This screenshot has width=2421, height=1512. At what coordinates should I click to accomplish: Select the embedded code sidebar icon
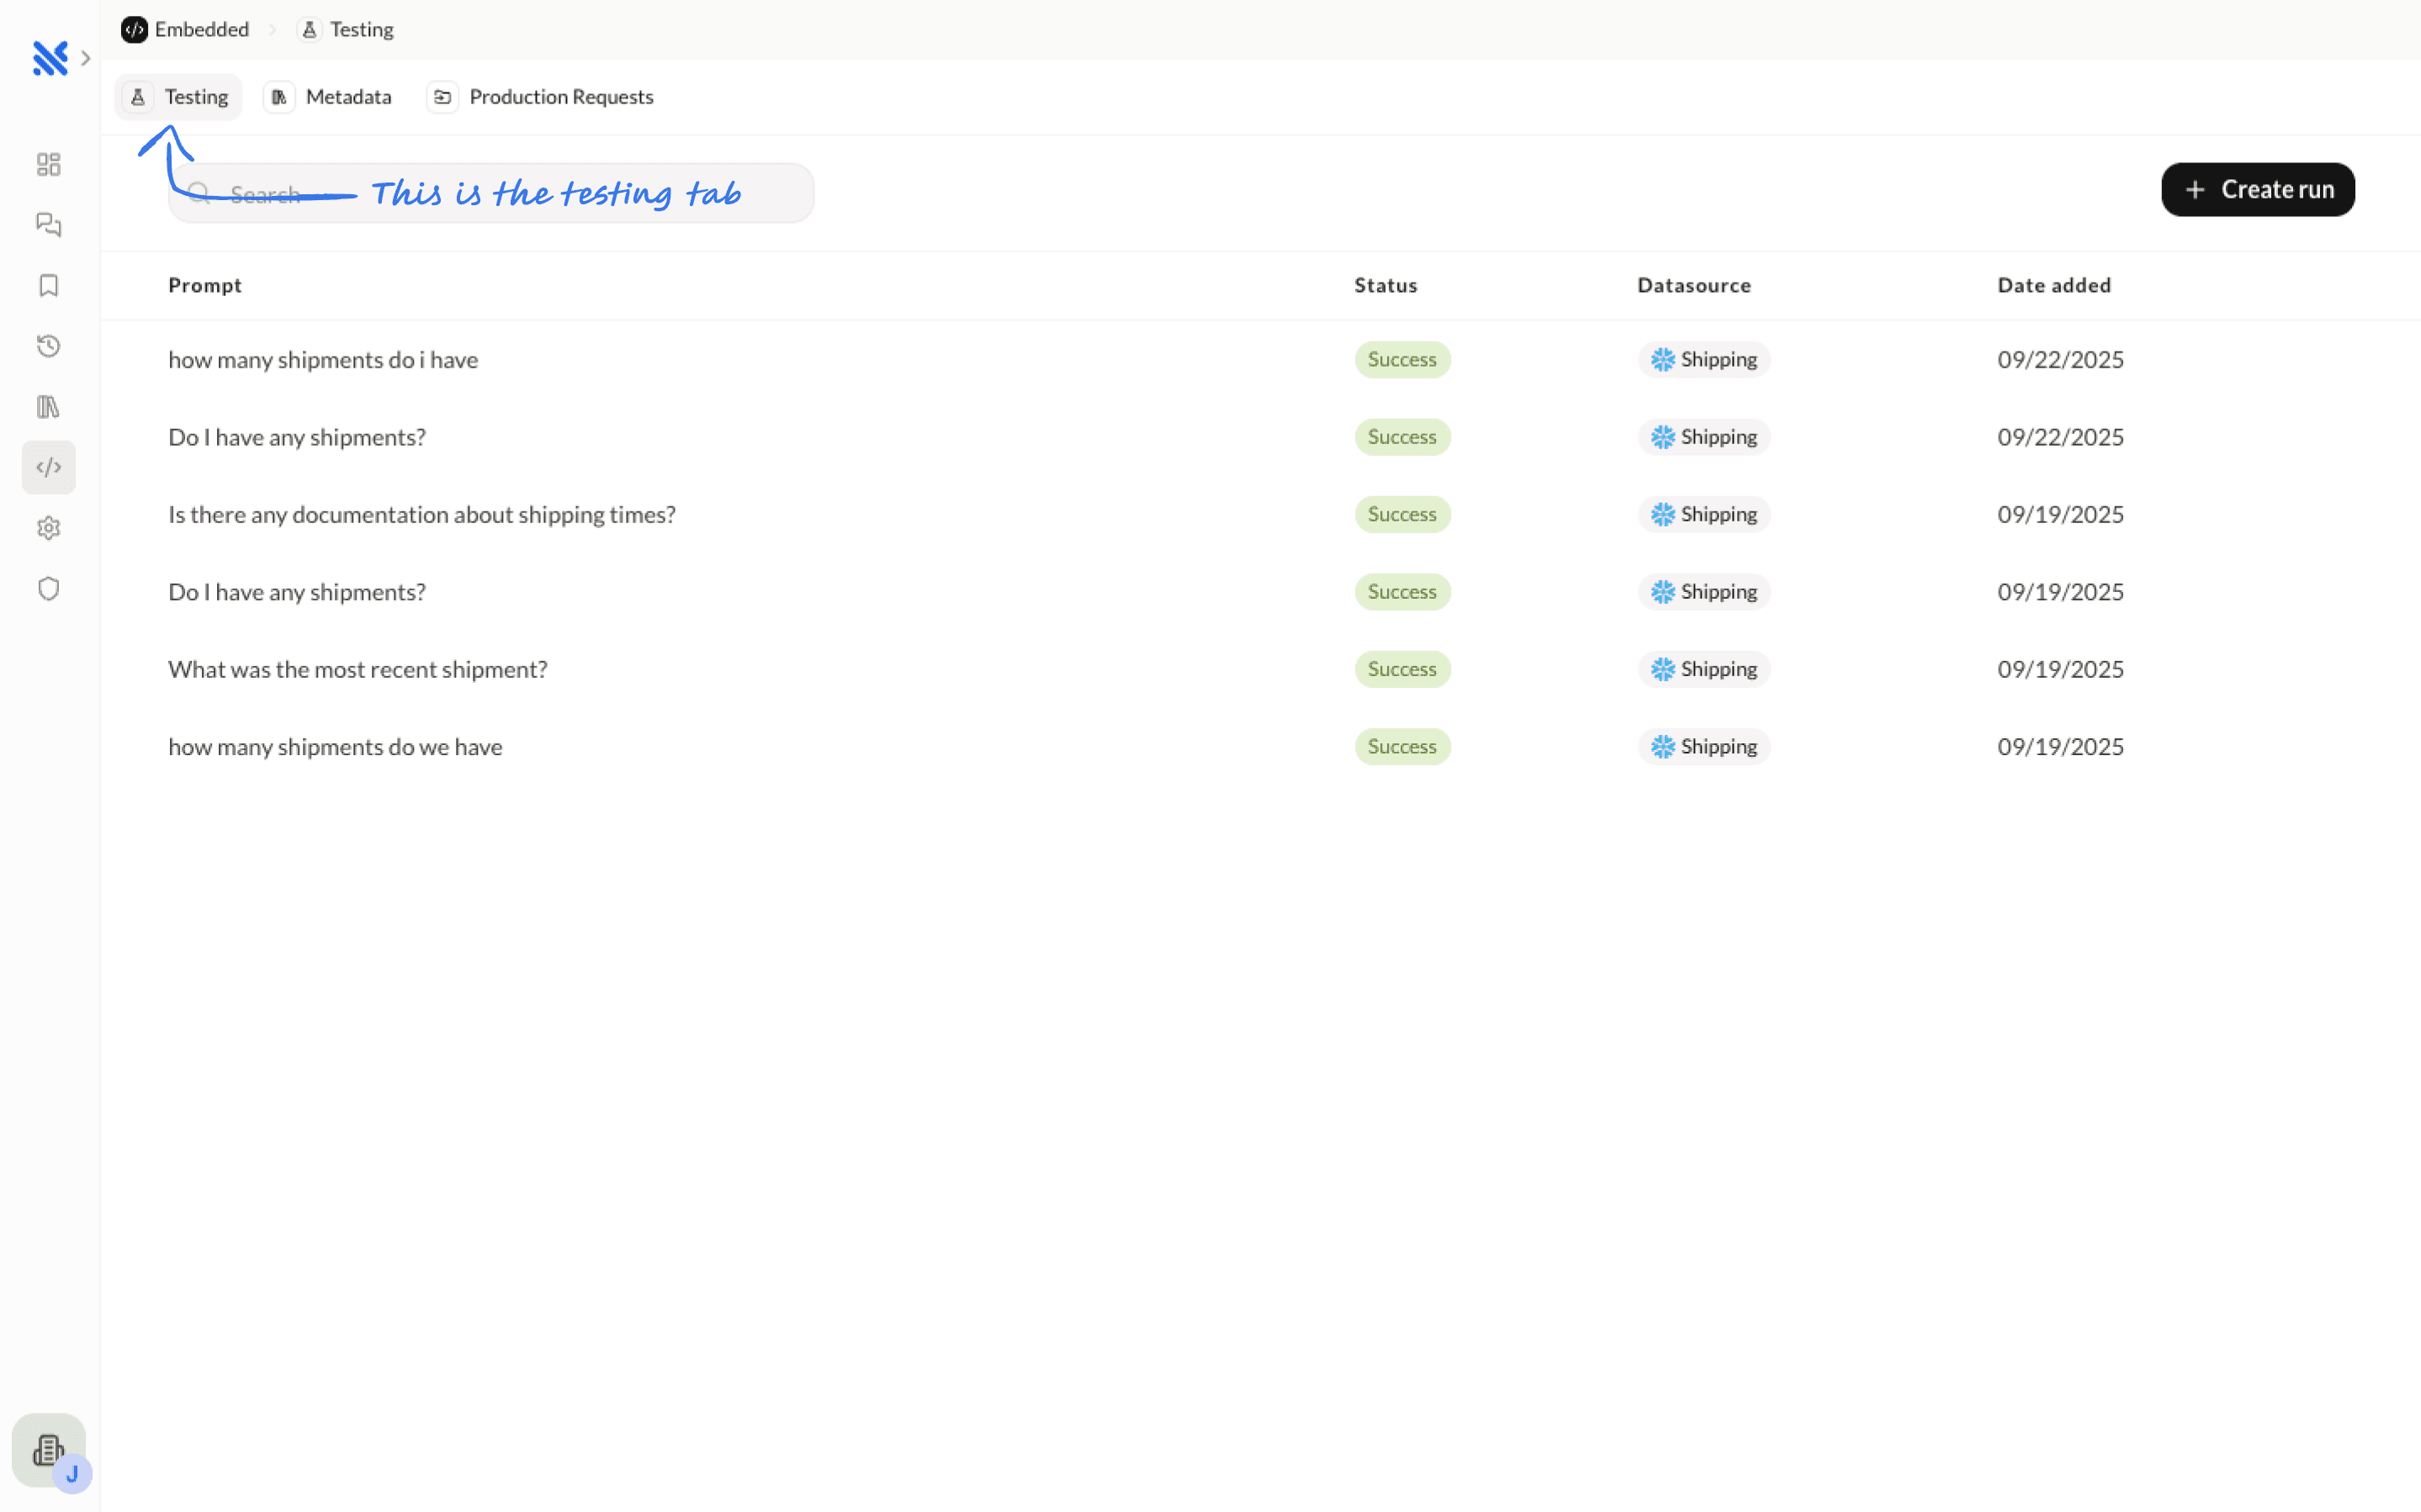tap(48, 467)
